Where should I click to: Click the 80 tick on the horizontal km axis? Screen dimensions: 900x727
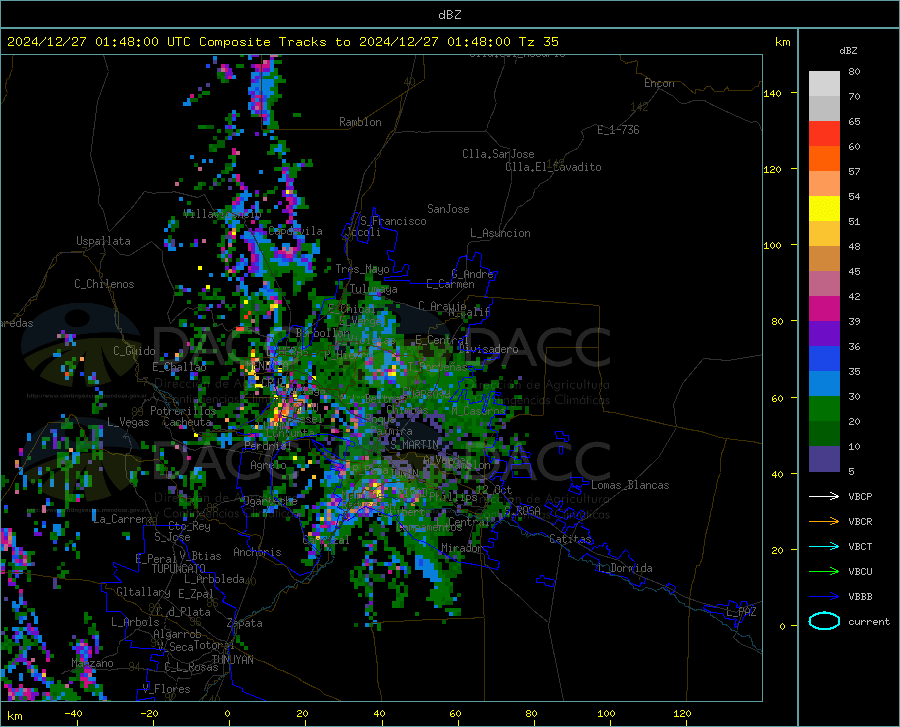531,713
